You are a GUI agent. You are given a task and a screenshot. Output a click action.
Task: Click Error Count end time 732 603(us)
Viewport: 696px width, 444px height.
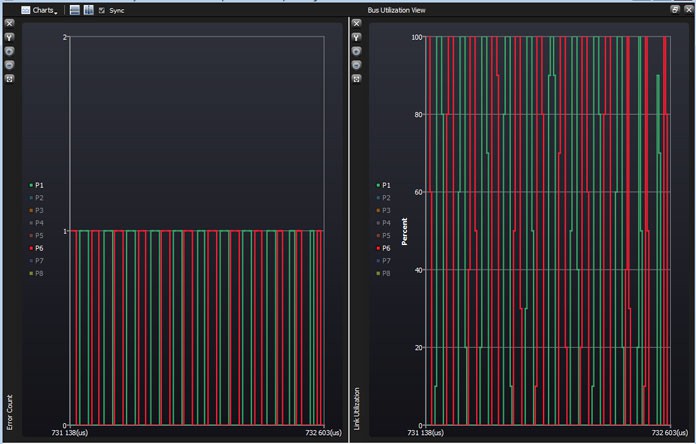pos(323,432)
